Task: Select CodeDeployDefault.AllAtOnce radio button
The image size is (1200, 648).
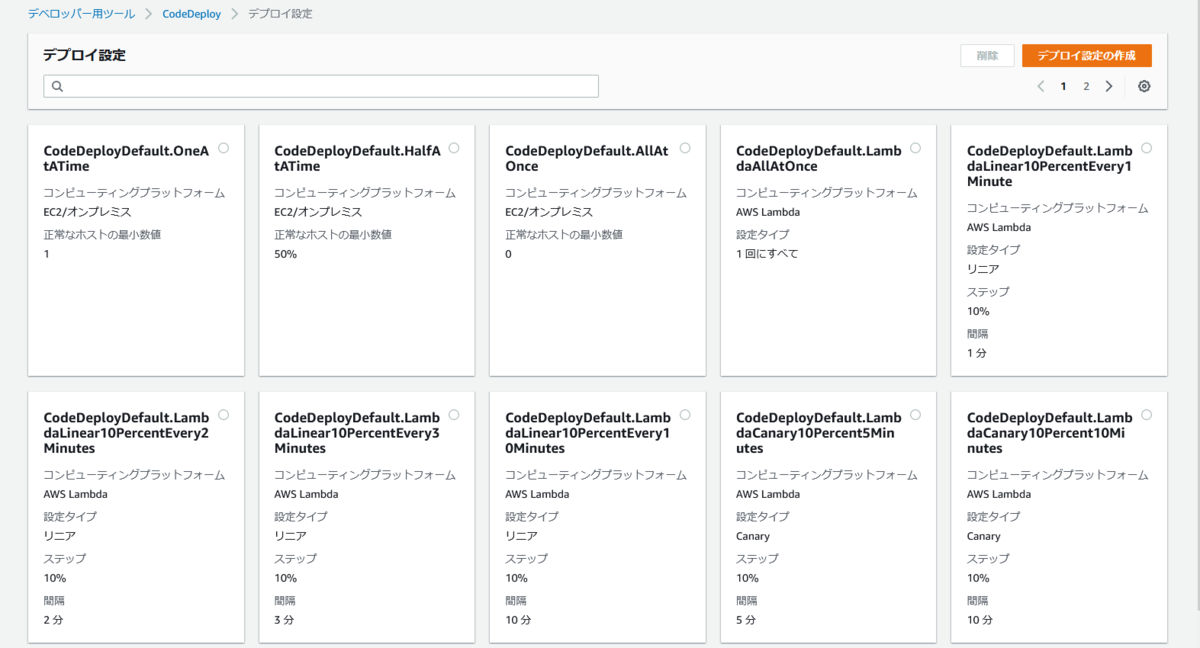Action: tap(685, 148)
